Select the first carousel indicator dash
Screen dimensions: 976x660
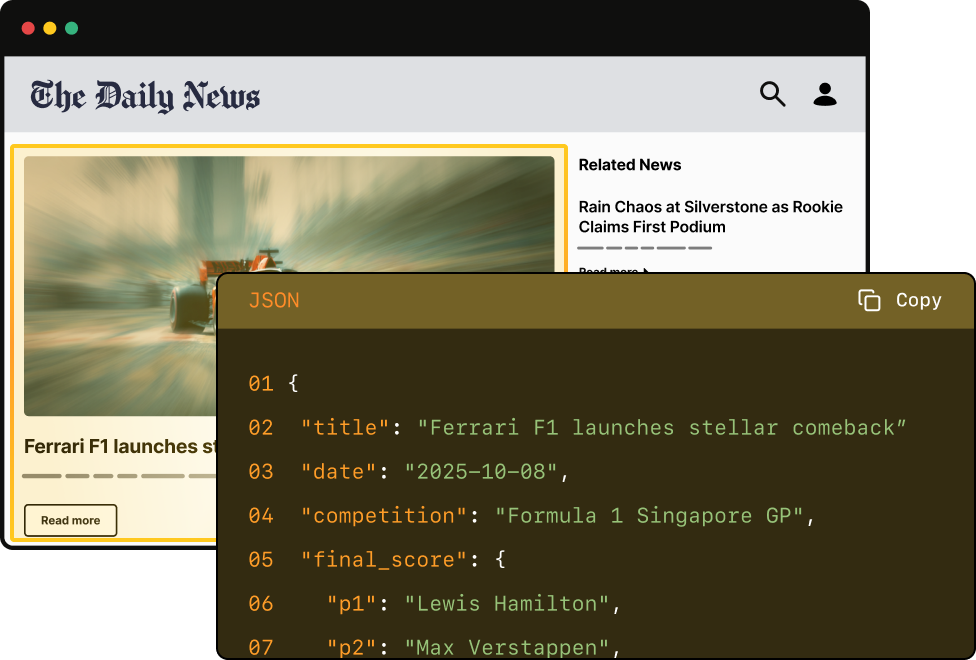[40, 477]
